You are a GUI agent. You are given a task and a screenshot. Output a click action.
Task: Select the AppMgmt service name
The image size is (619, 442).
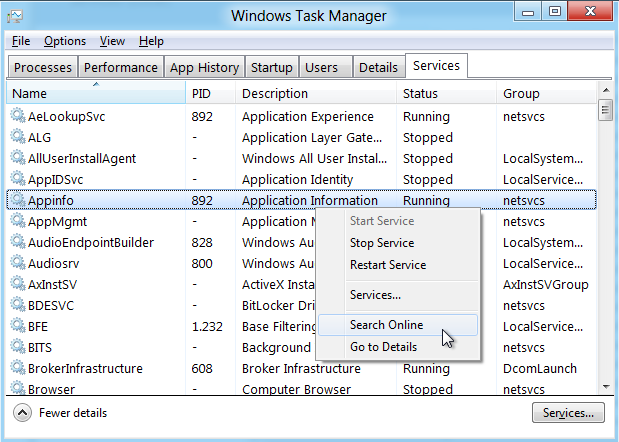(x=57, y=221)
